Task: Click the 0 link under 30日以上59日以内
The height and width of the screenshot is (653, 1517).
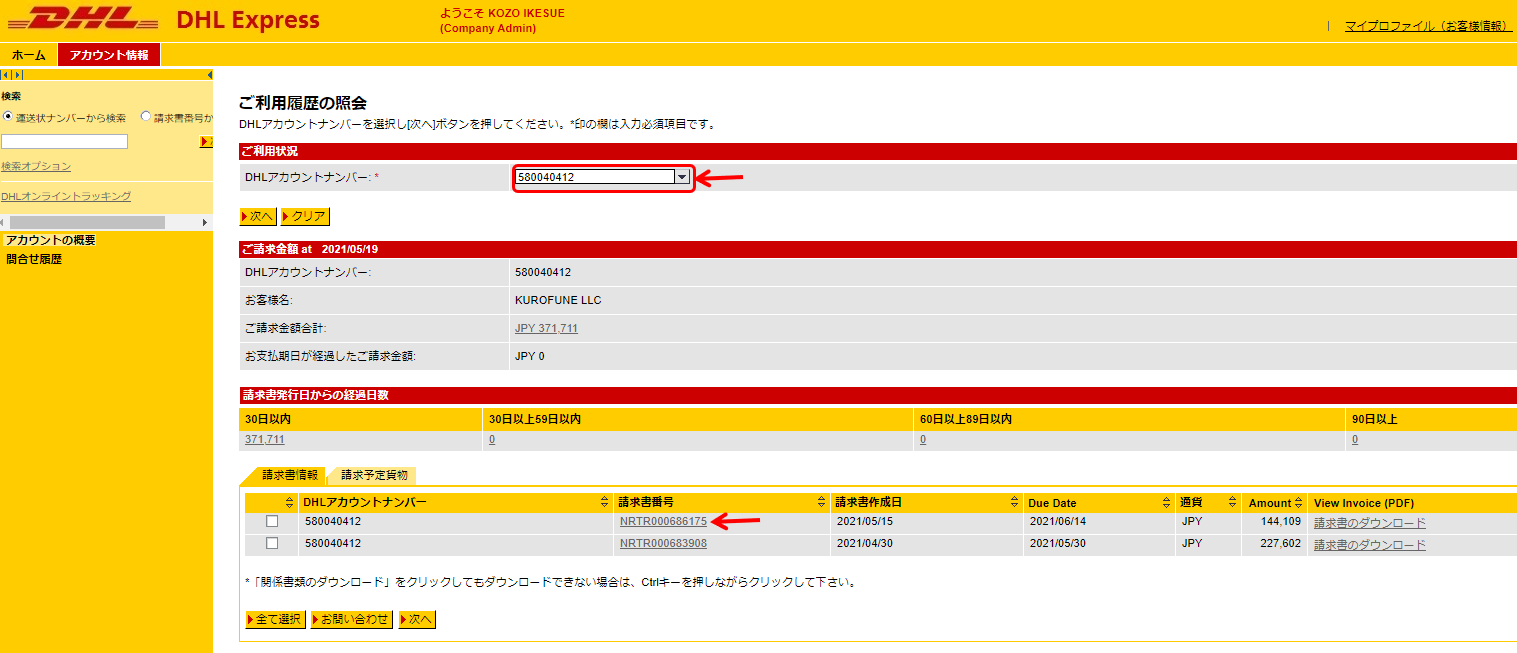Action: click(x=492, y=439)
